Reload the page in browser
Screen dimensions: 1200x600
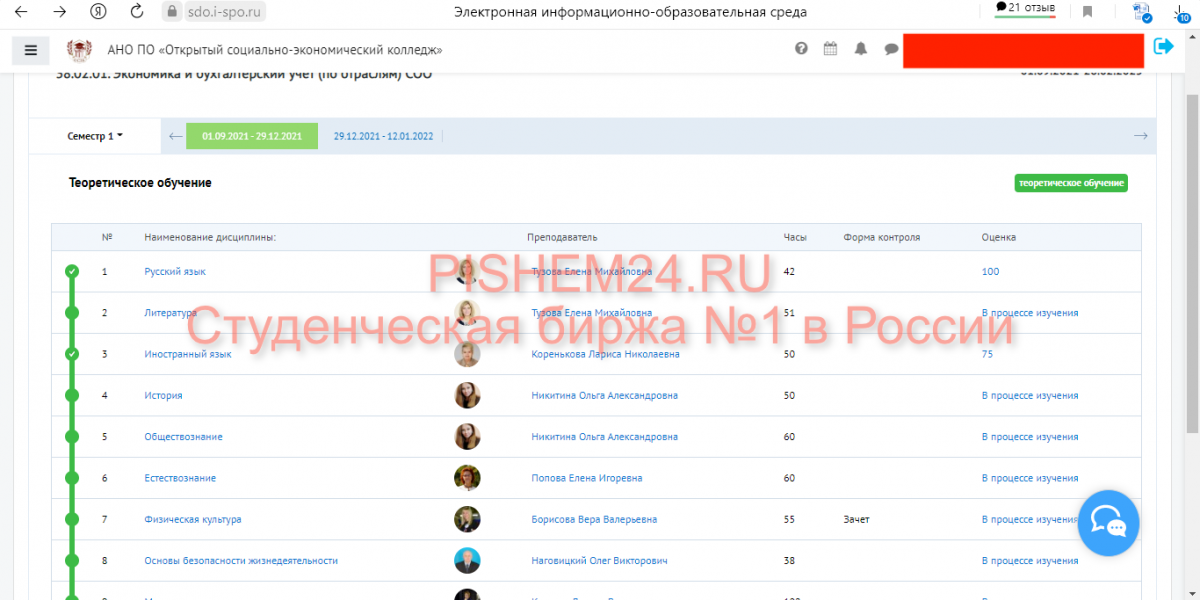tap(137, 12)
